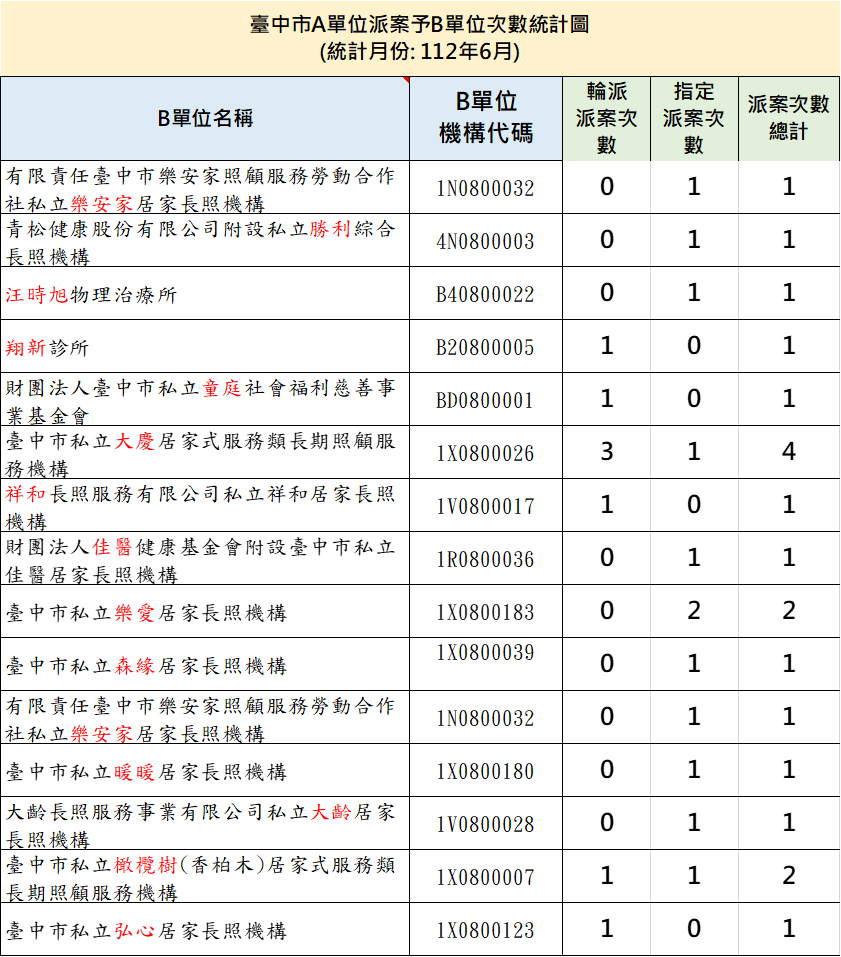Screen dimensions: 841x957
Task: Select the 派案次數總計 column header
Action: click(x=789, y=118)
